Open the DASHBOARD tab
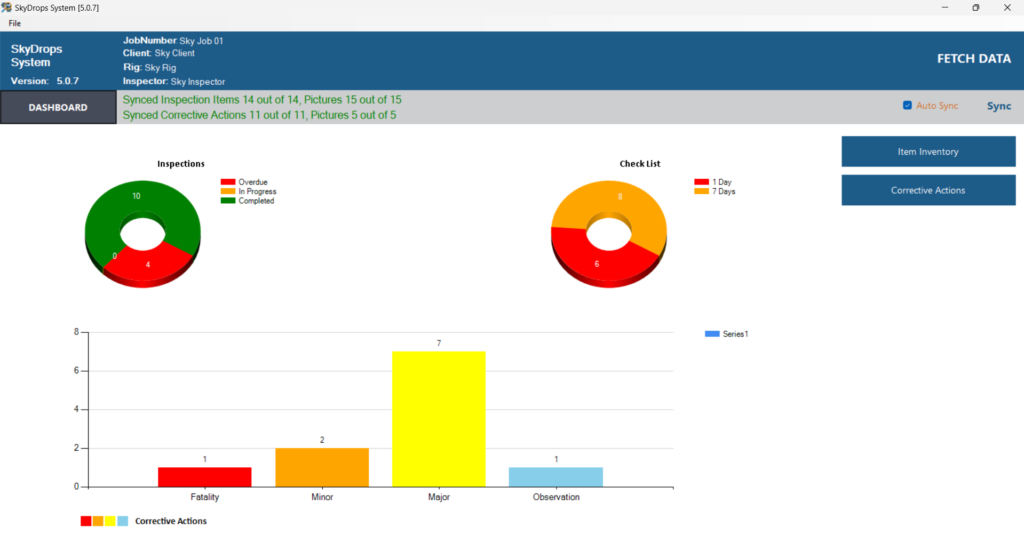Image resolution: width=1024 pixels, height=543 pixels. pyautogui.click(x=58, y=107)
